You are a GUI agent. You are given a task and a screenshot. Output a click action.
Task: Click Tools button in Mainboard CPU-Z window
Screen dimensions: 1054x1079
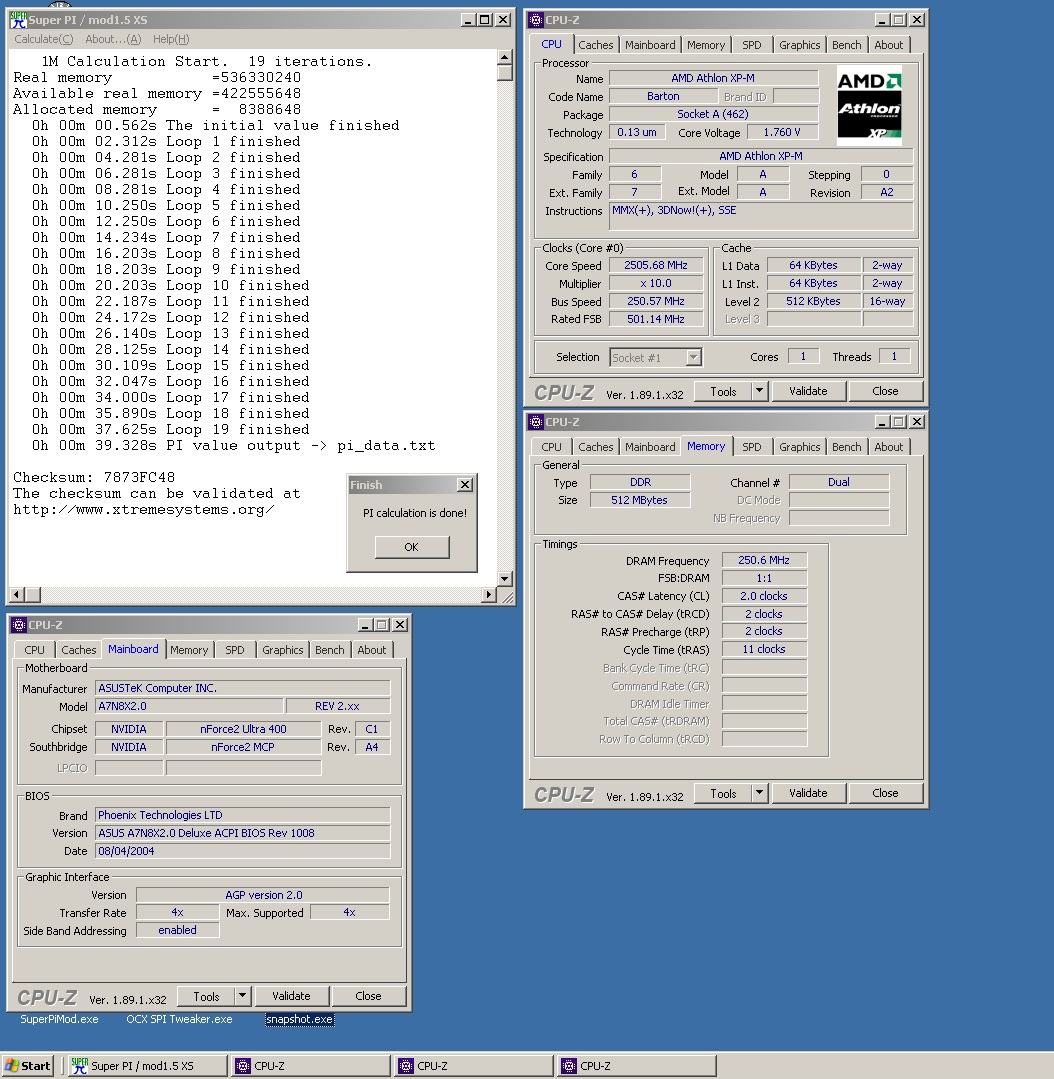pyautogui.click(x=206, y=996)
